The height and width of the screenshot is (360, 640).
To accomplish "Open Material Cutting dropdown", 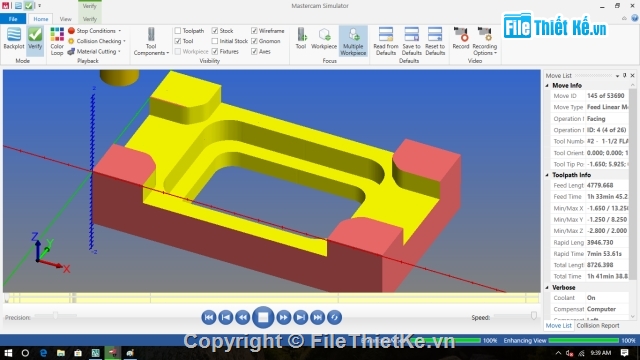I will [x=94, y=51].
